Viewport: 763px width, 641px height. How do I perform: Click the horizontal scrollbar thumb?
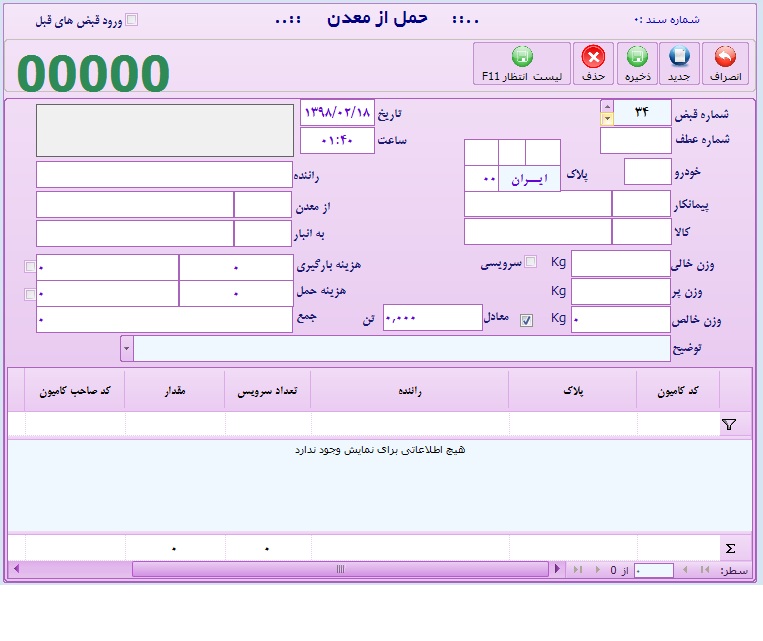340,569
